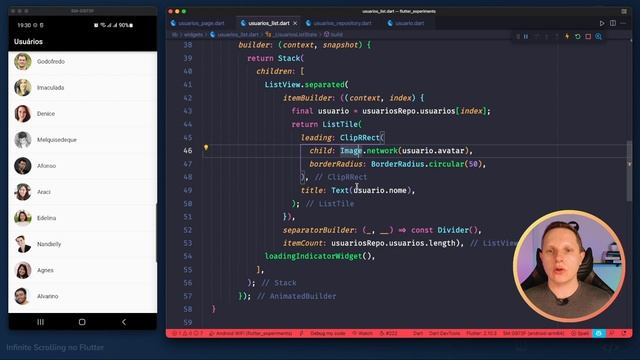
Task: Stop debugging with the red square
Action: (588, 37)
